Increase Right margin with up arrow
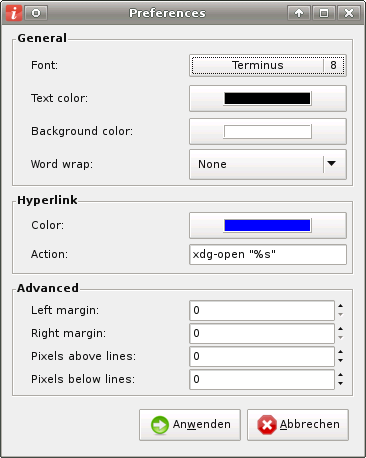The width and height of the screenshot is (366, 458). click(340, 329)
